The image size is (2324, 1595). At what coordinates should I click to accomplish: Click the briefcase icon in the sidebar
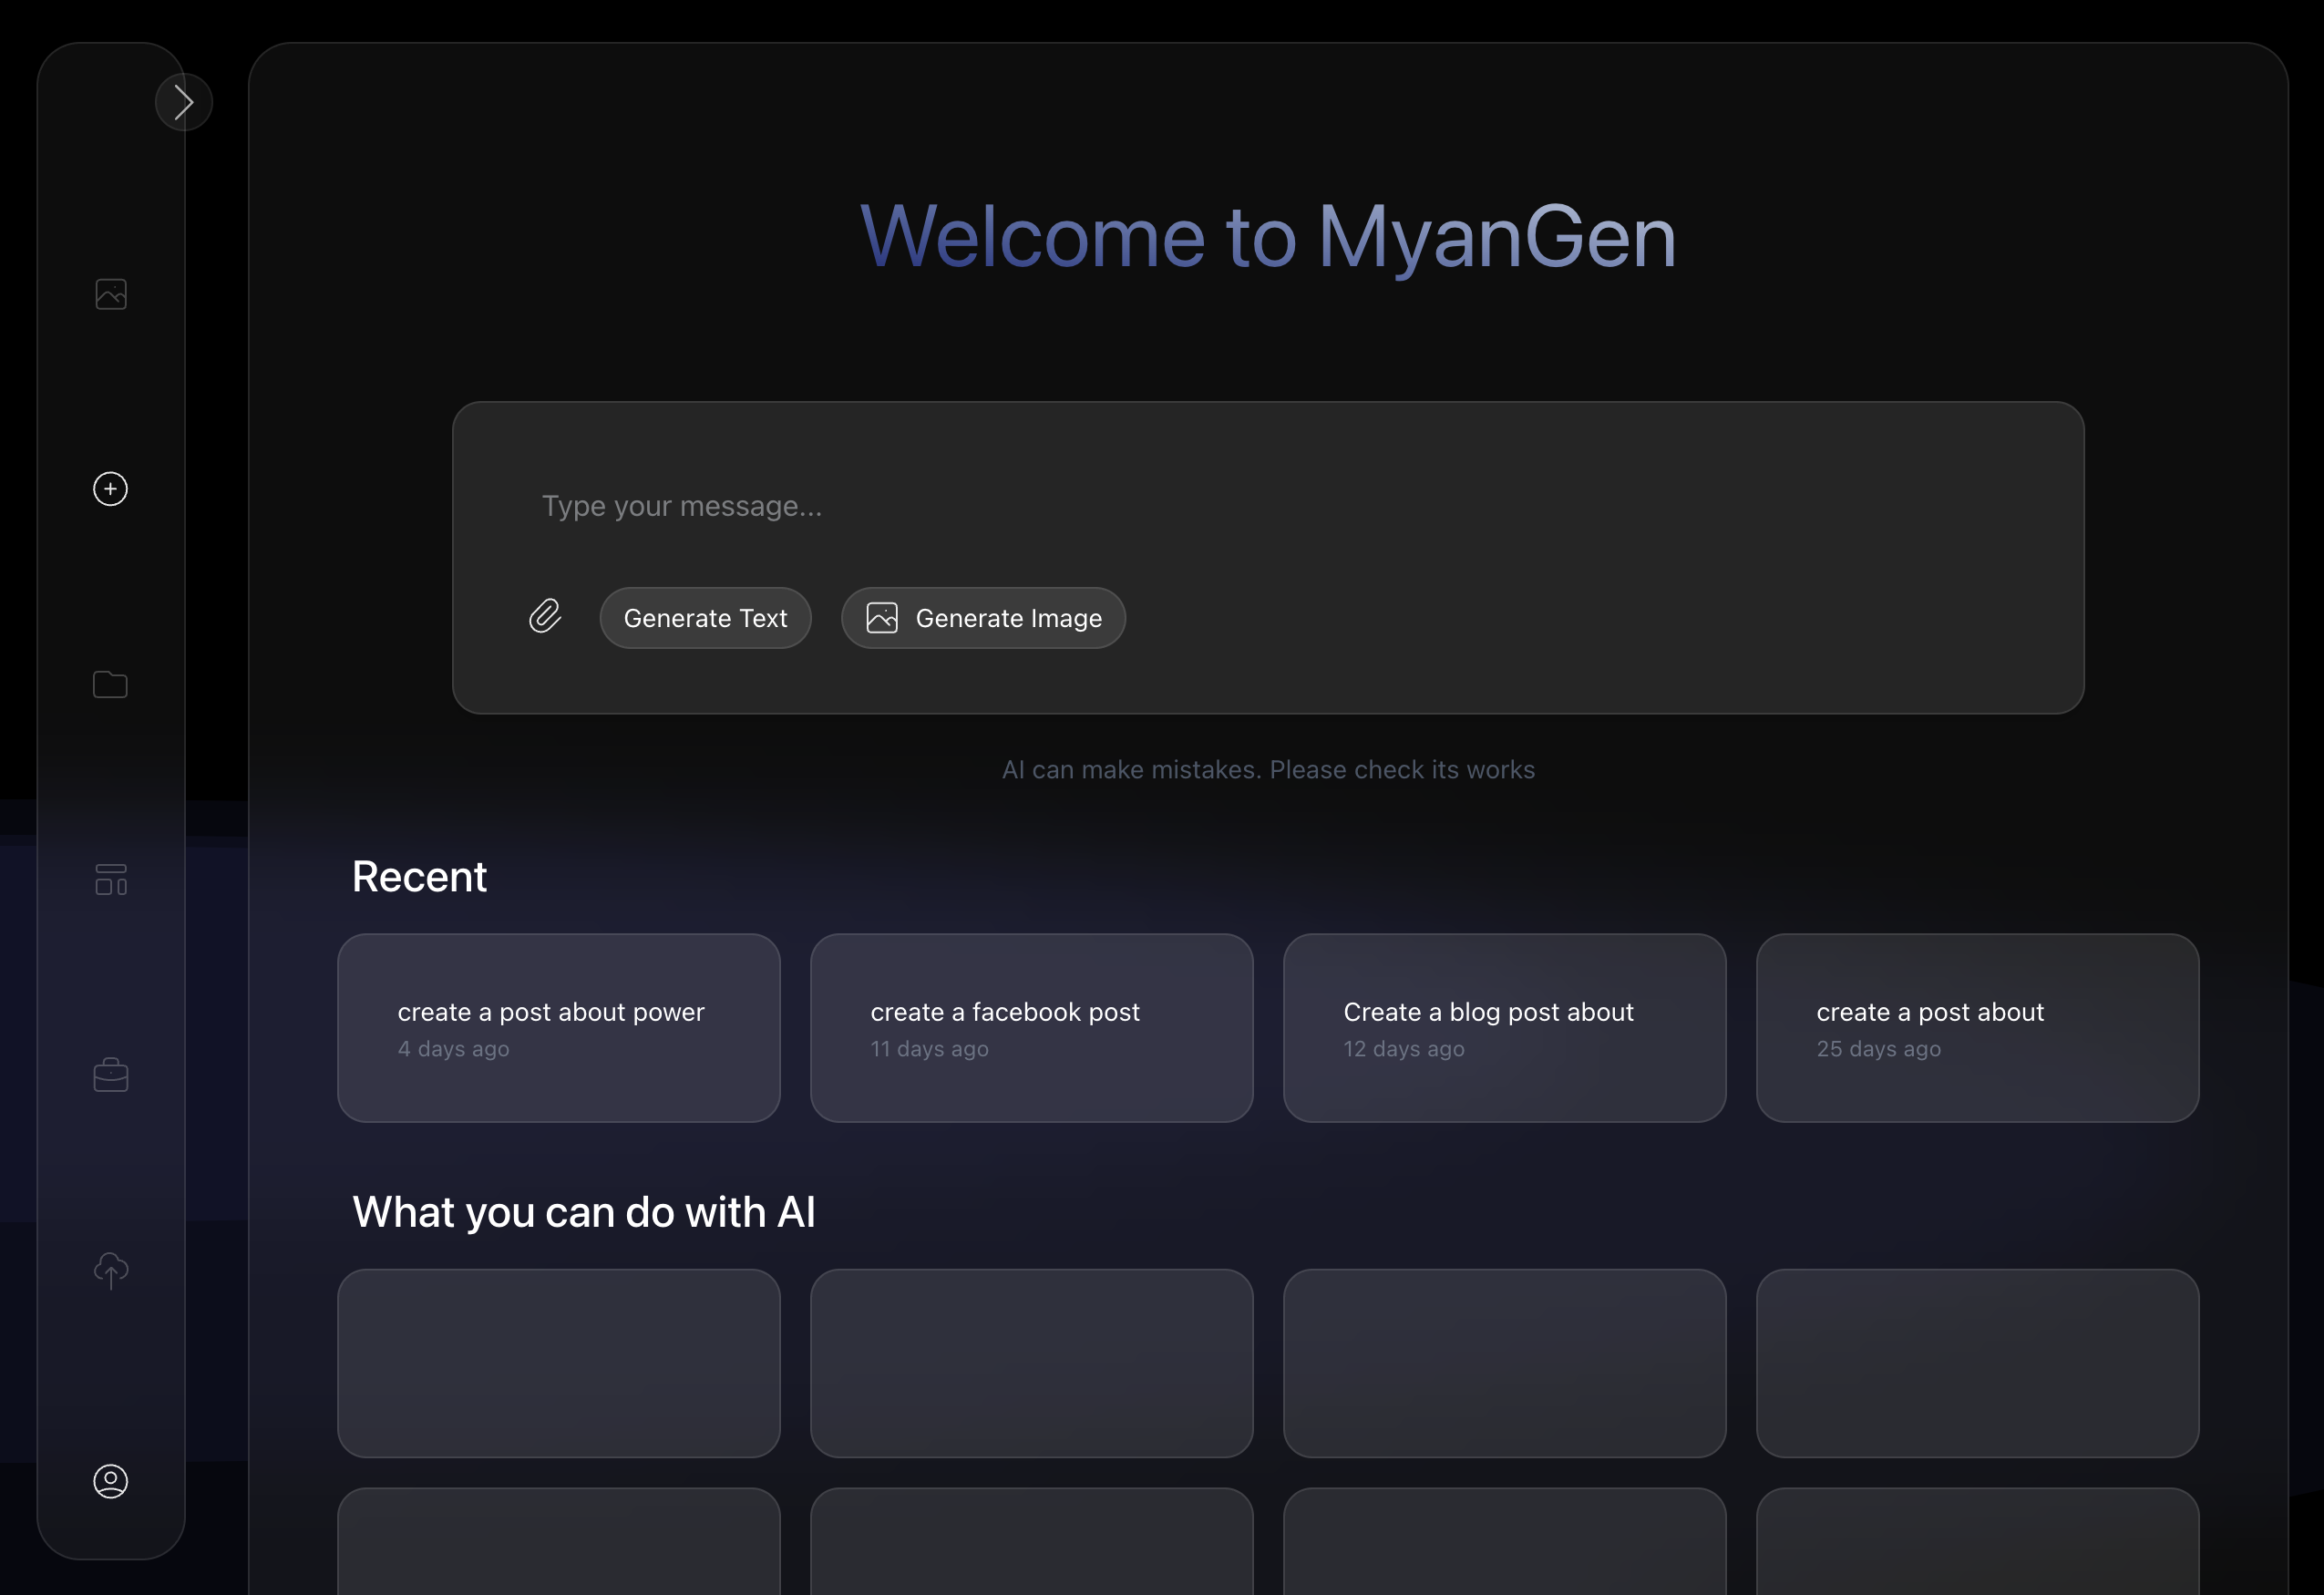(x=111, y=1075)
